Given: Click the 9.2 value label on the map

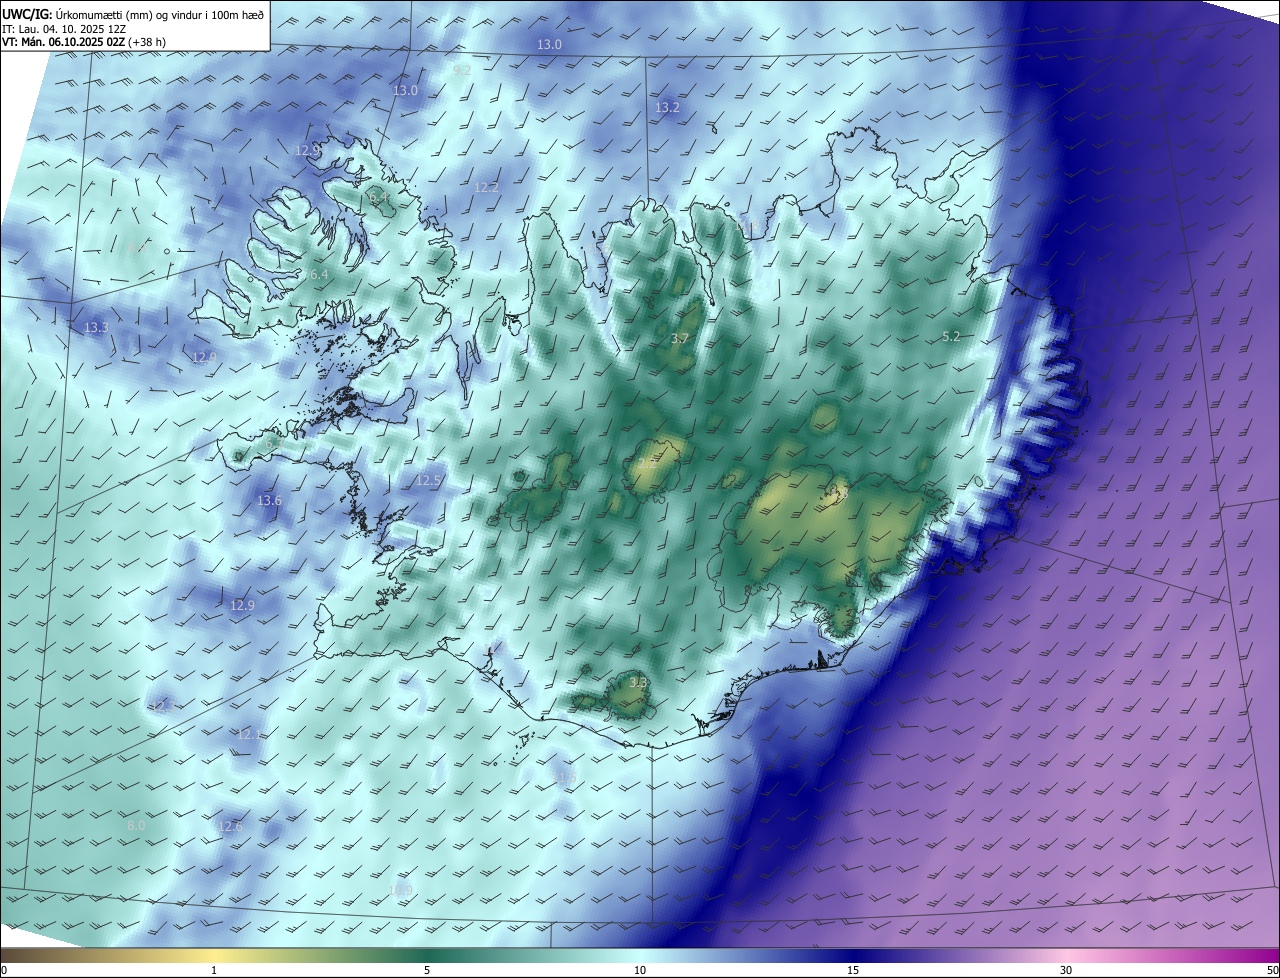Looking at the screenshot, I should tap(462, 70).
